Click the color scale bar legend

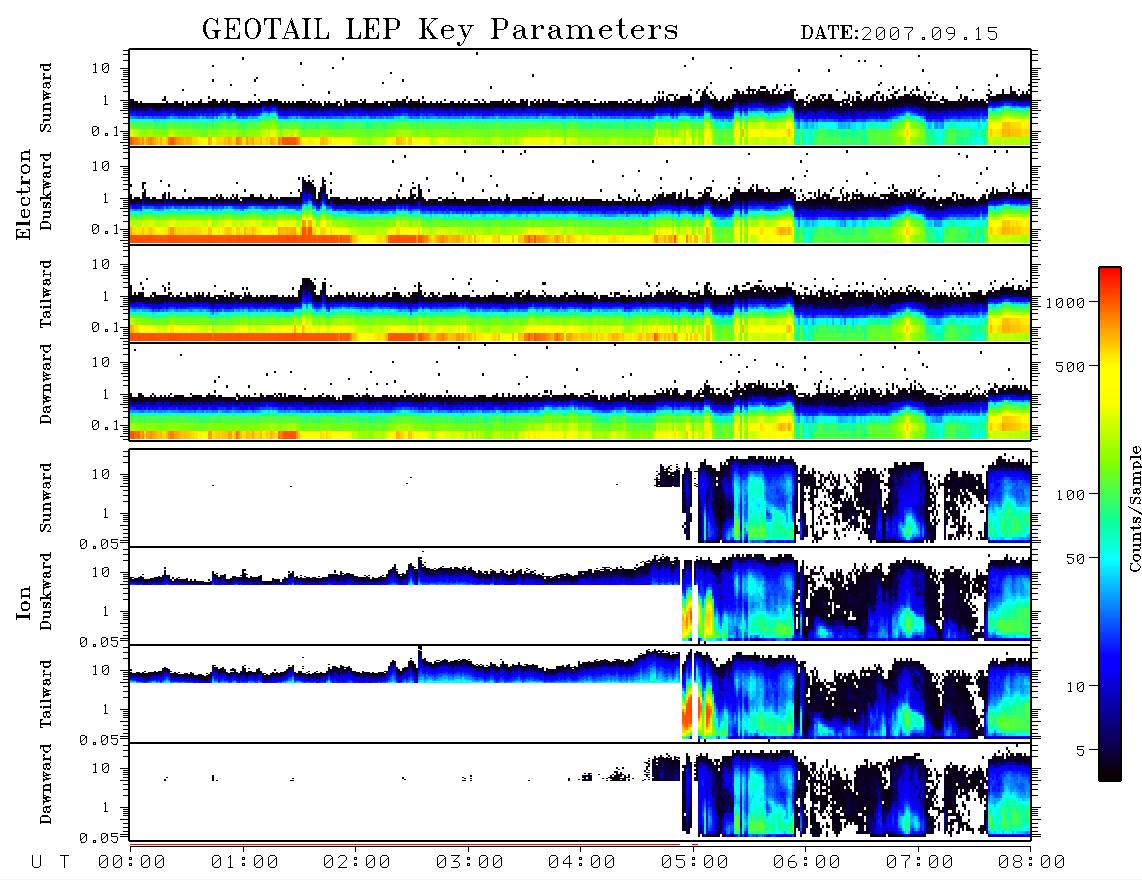point(1109,525)
